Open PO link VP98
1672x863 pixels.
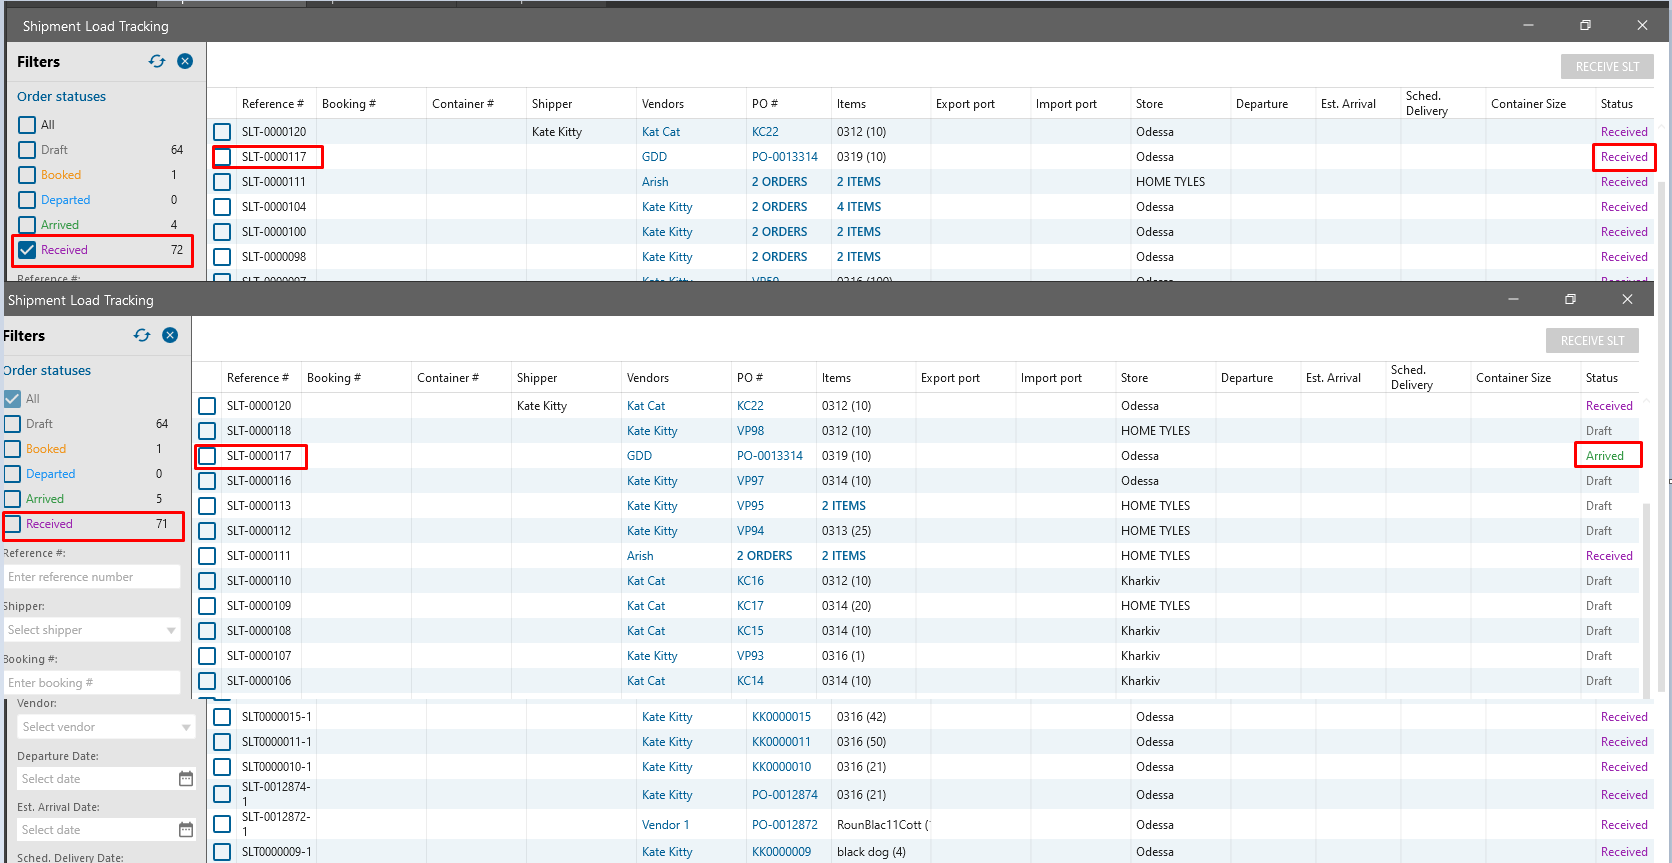(750, 431)
